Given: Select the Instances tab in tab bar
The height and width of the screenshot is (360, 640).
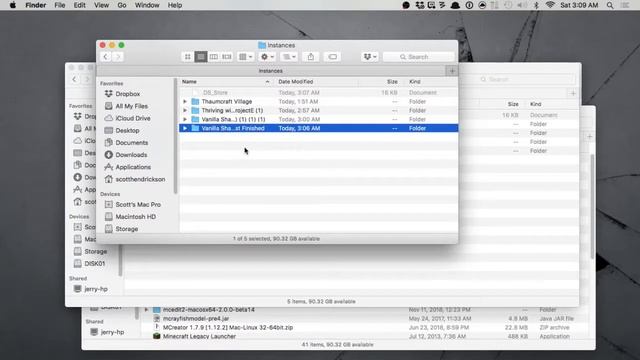Looking at the screenshot, I should pos(271,71).
